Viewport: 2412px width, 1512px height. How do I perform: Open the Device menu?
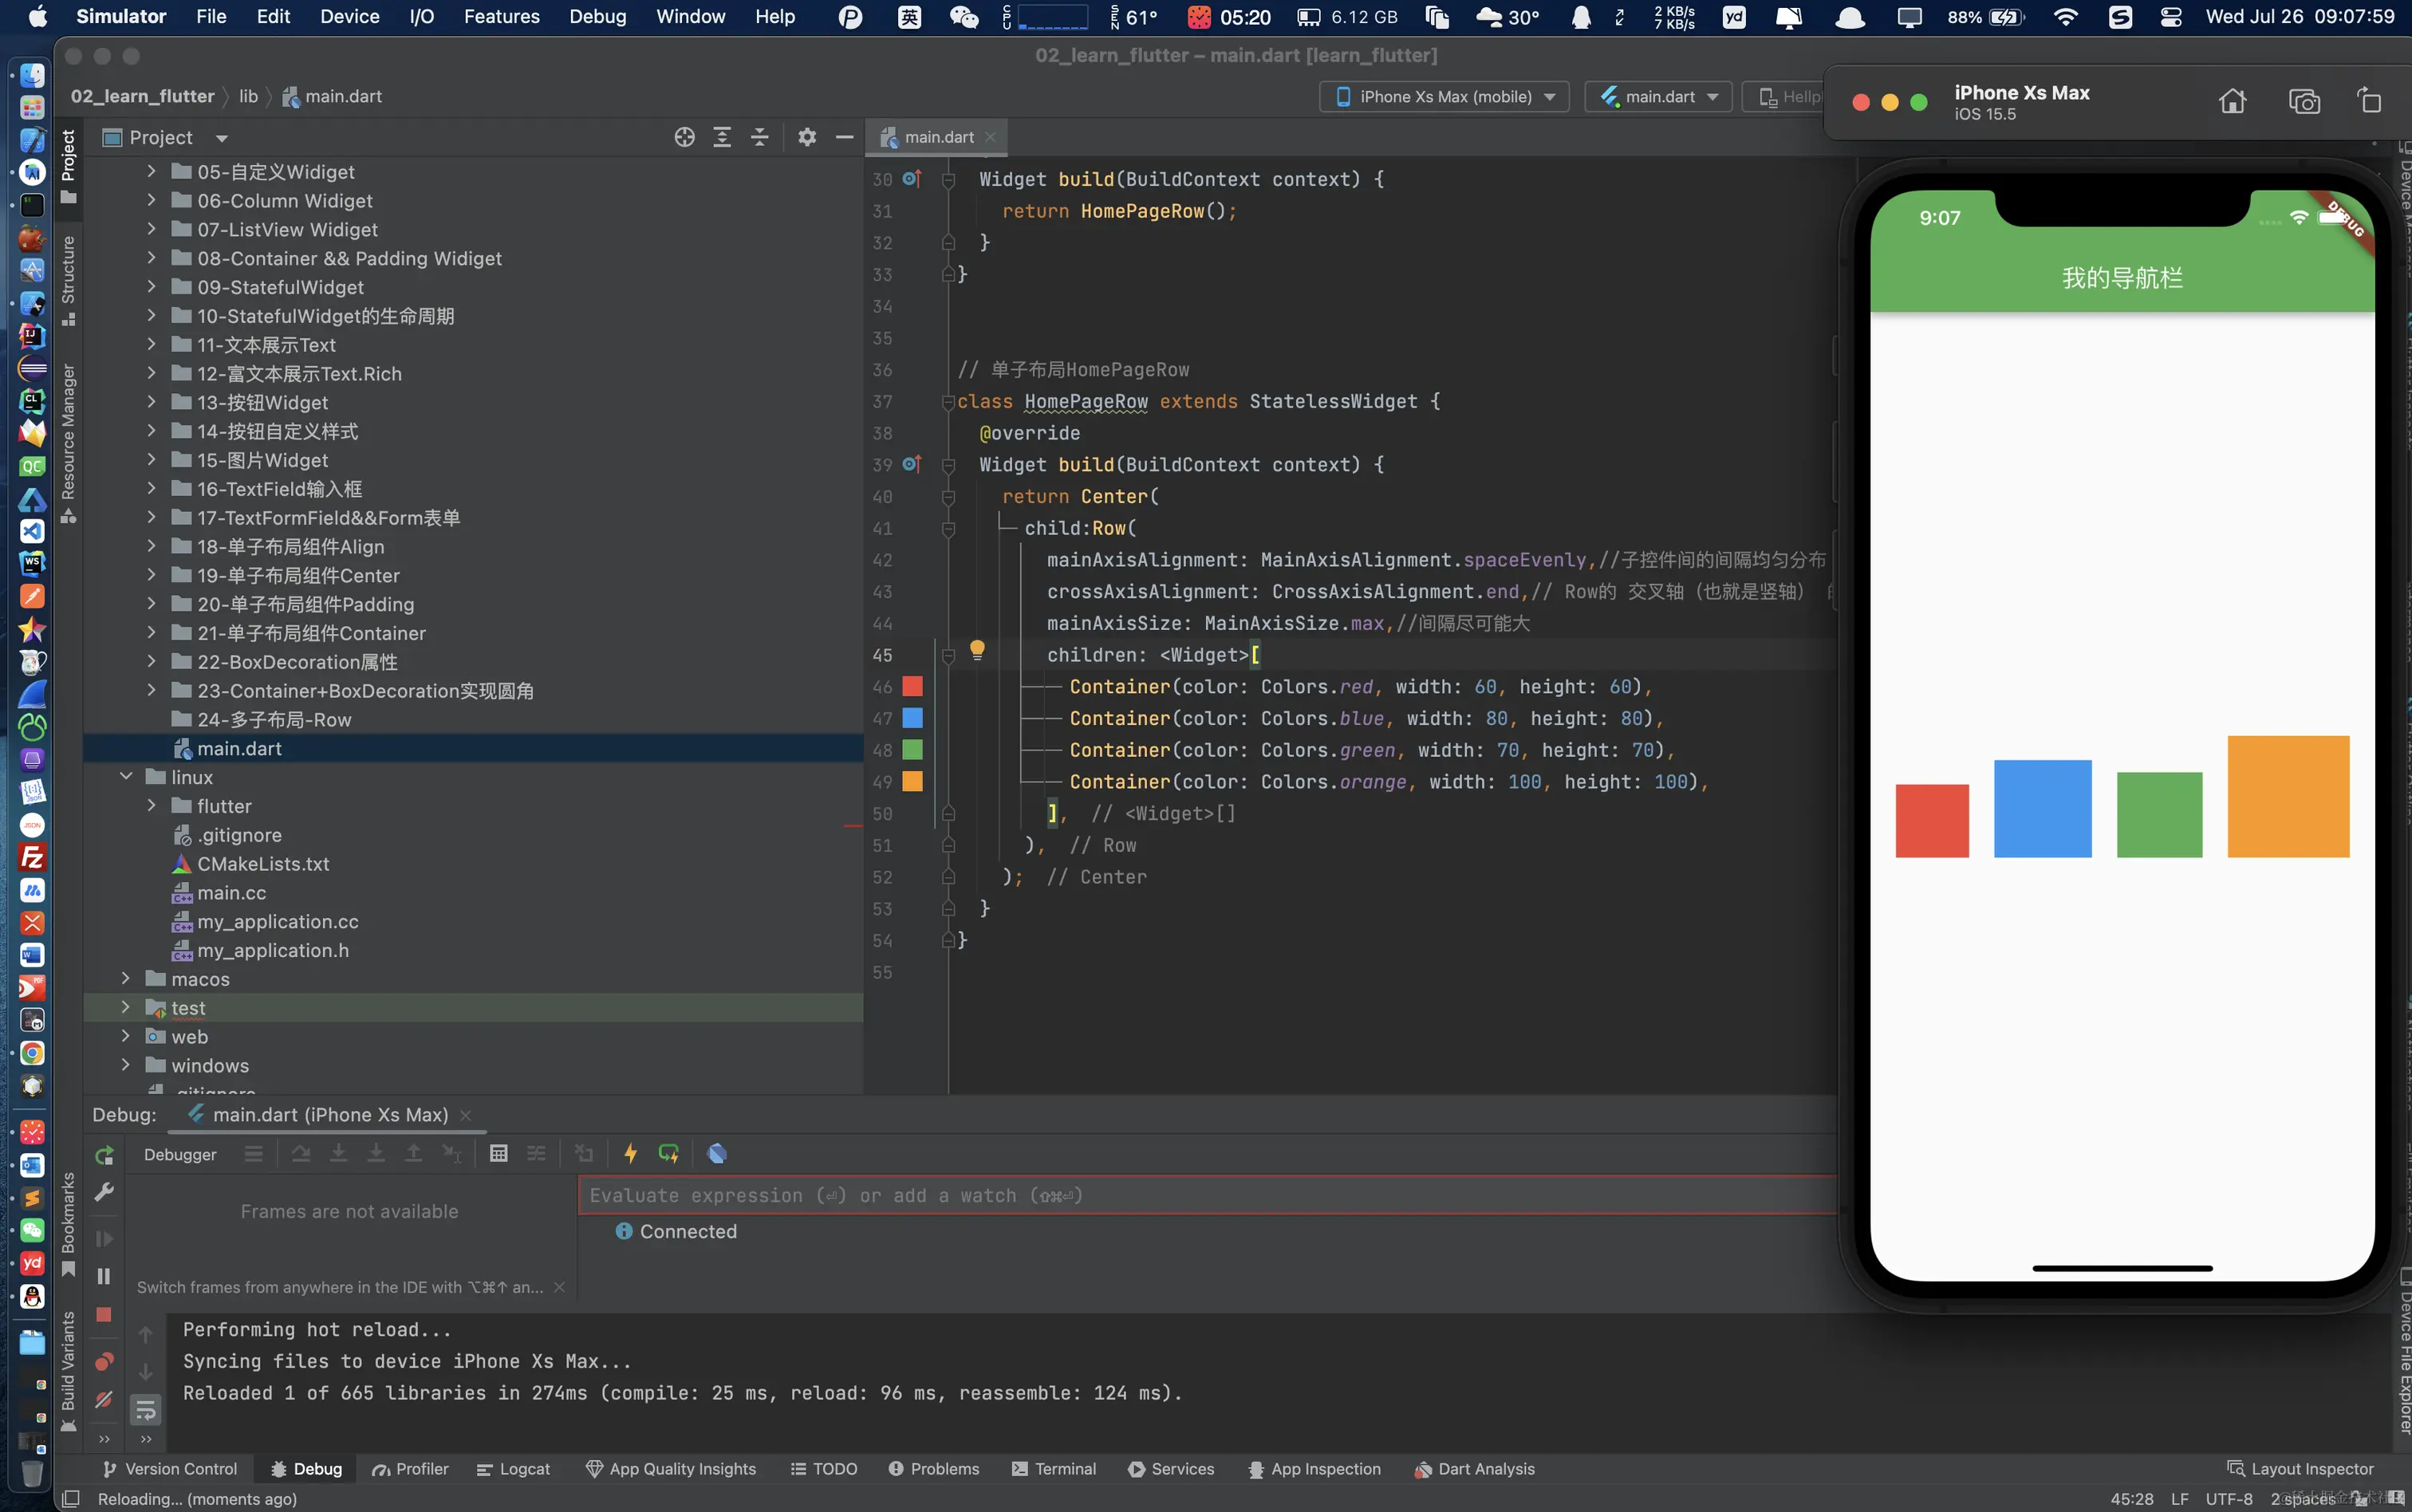coord(349,17)
